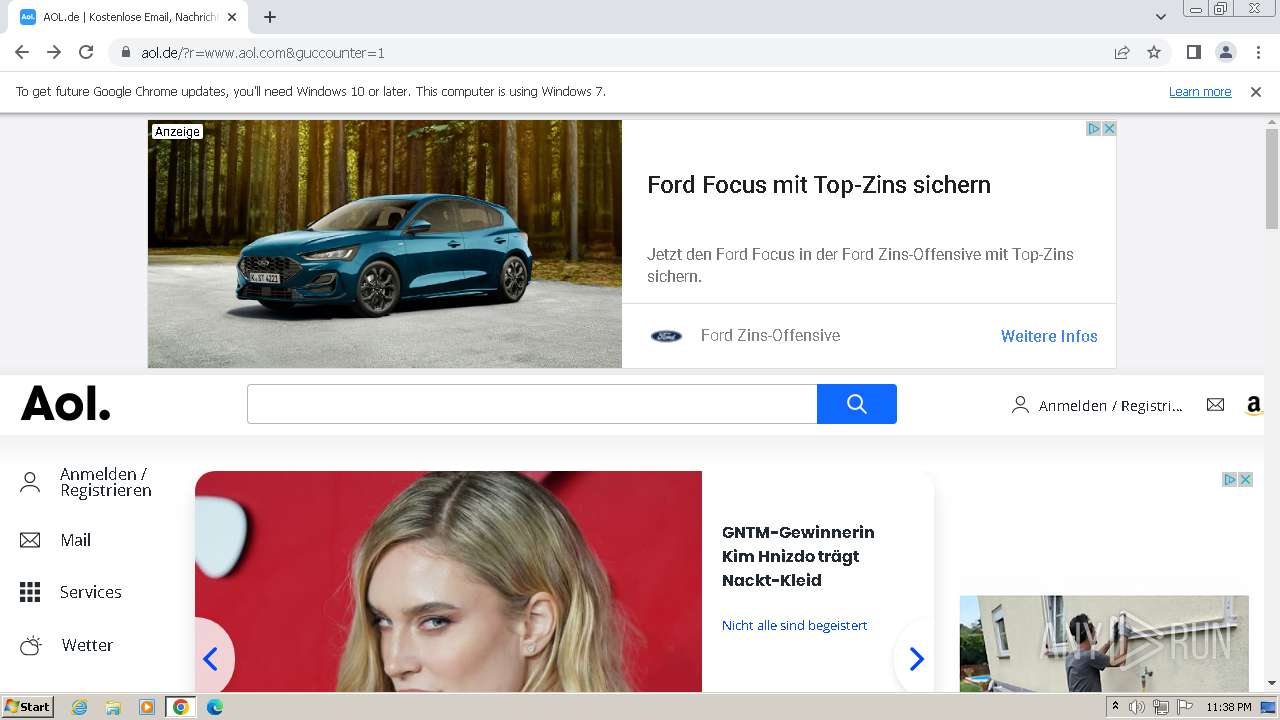View site information via the lock icon
This screenshot has height=720, width=1280.
[125, 52]
